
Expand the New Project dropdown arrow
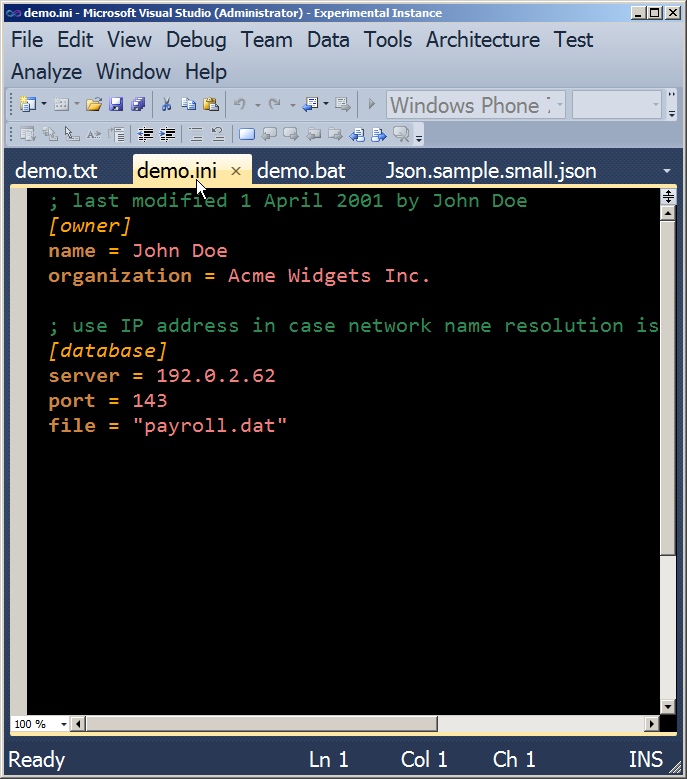coord(44,104)
